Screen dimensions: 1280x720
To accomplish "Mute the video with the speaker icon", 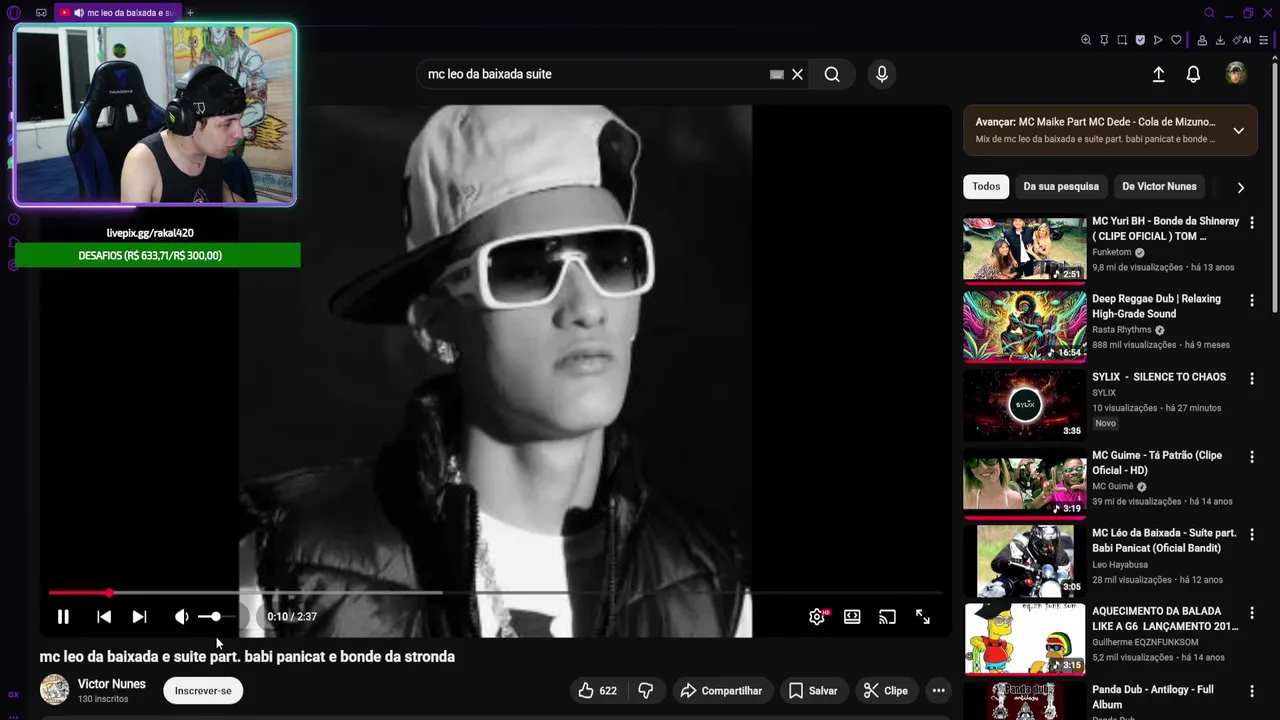I will tap(181, 617).
